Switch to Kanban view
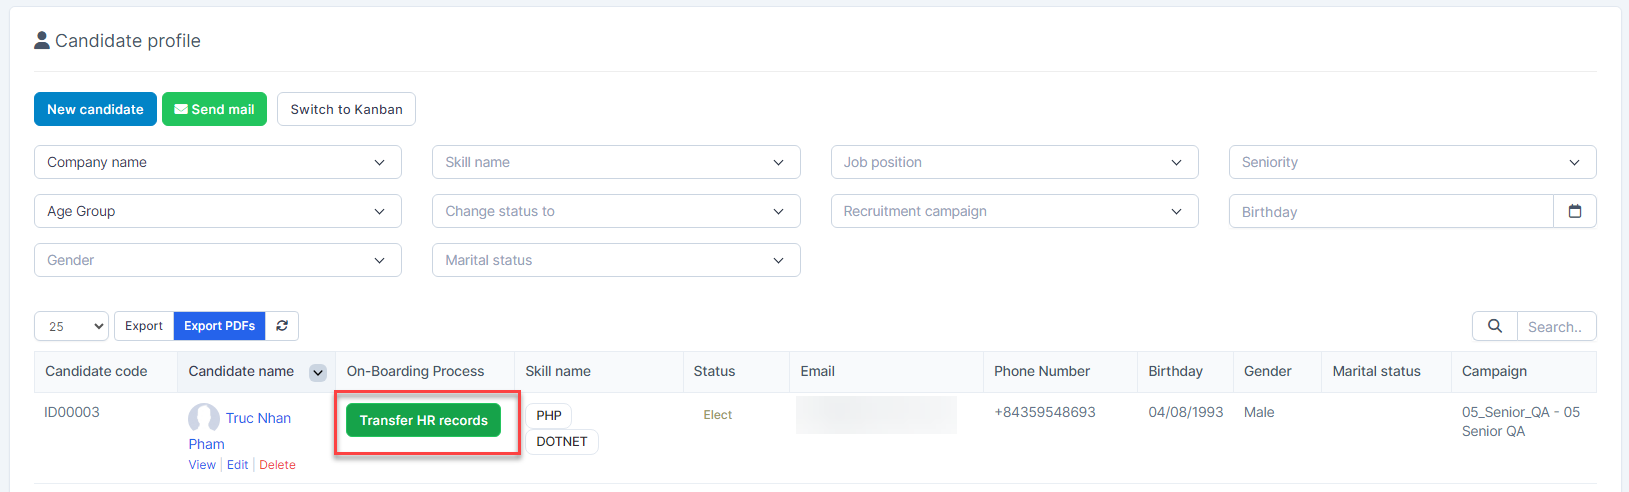Image resolution: width=1629 pixels, height=492 pixels. point(346,109)
